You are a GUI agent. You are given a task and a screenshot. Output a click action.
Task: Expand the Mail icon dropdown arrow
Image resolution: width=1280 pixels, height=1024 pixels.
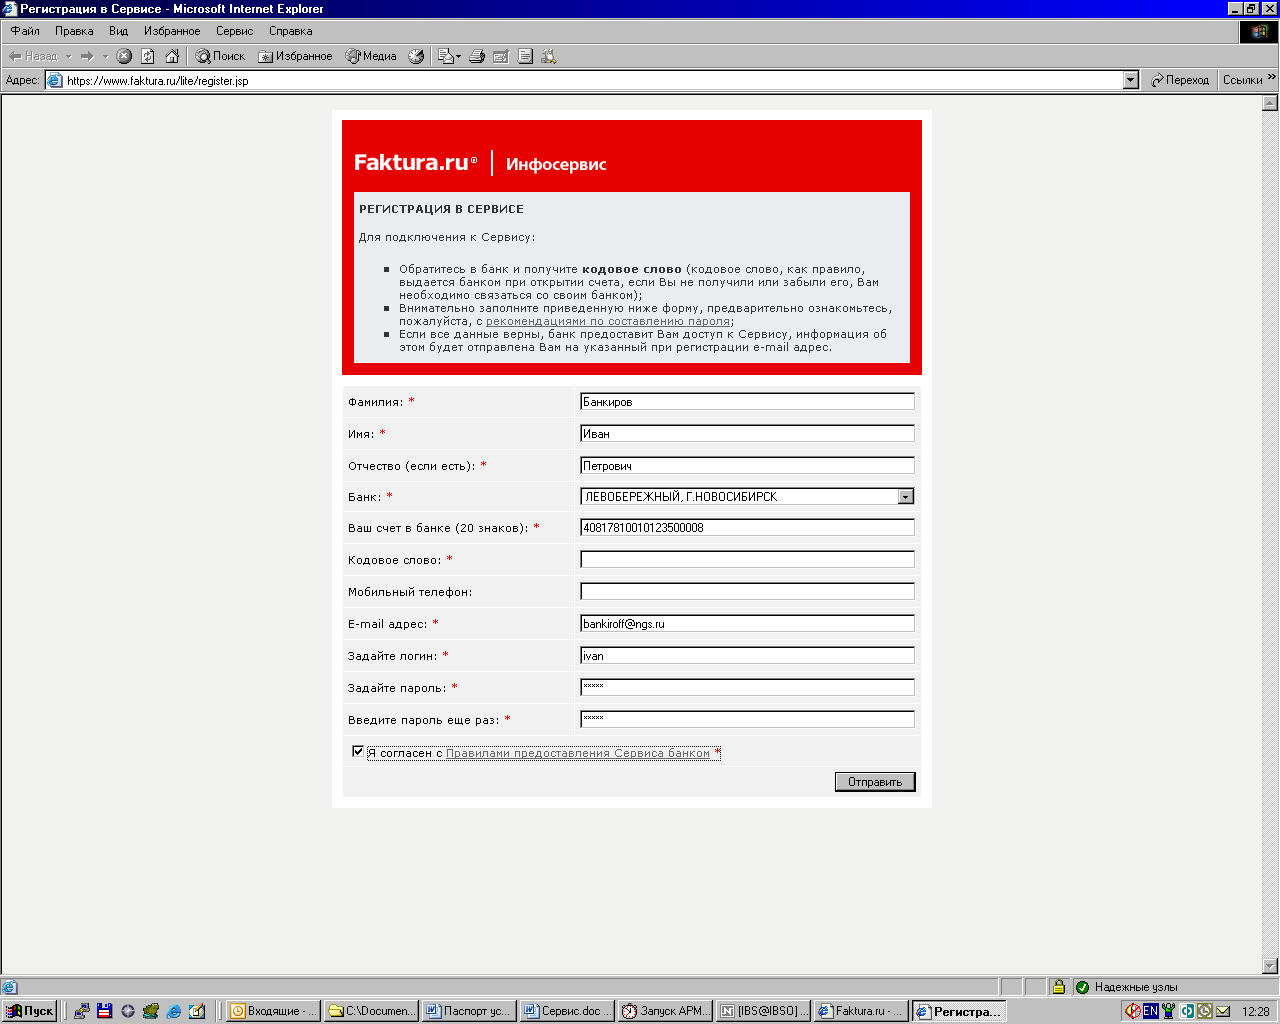click(459, 56)
